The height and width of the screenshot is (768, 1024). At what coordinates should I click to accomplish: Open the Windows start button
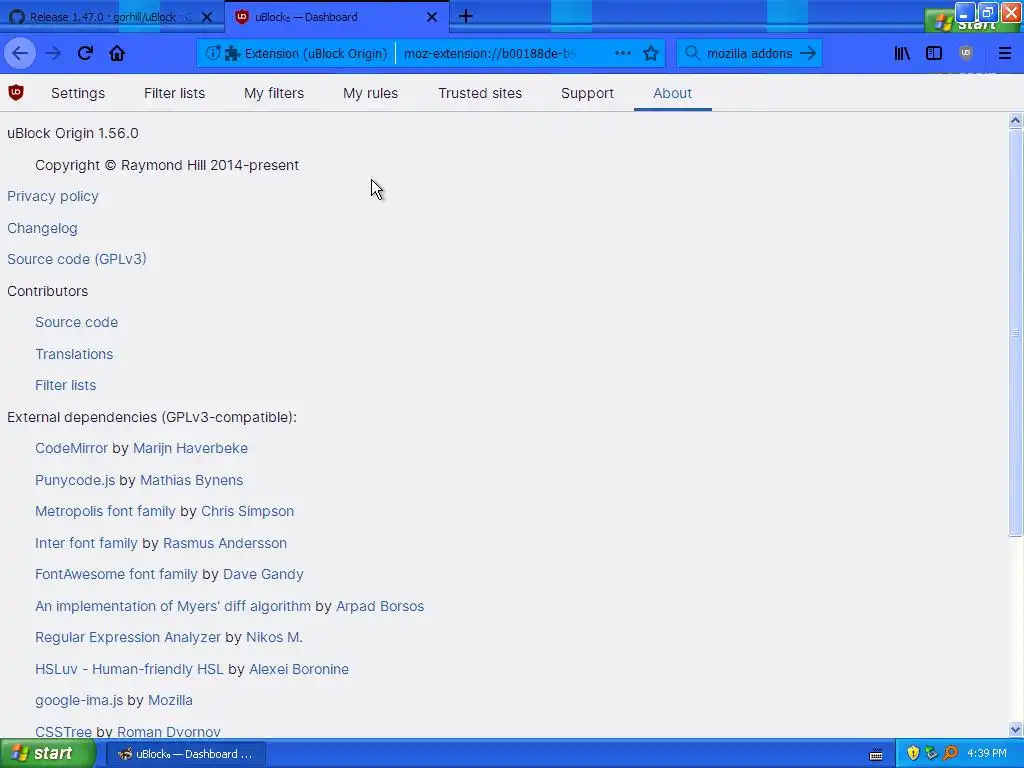47,753
